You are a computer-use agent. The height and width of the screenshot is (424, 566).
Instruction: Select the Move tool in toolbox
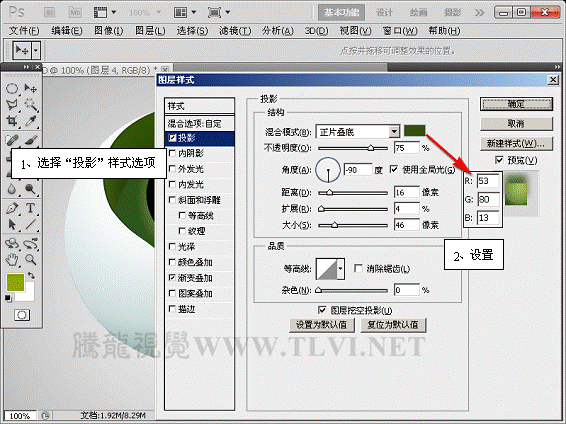[x=30, y=88]
